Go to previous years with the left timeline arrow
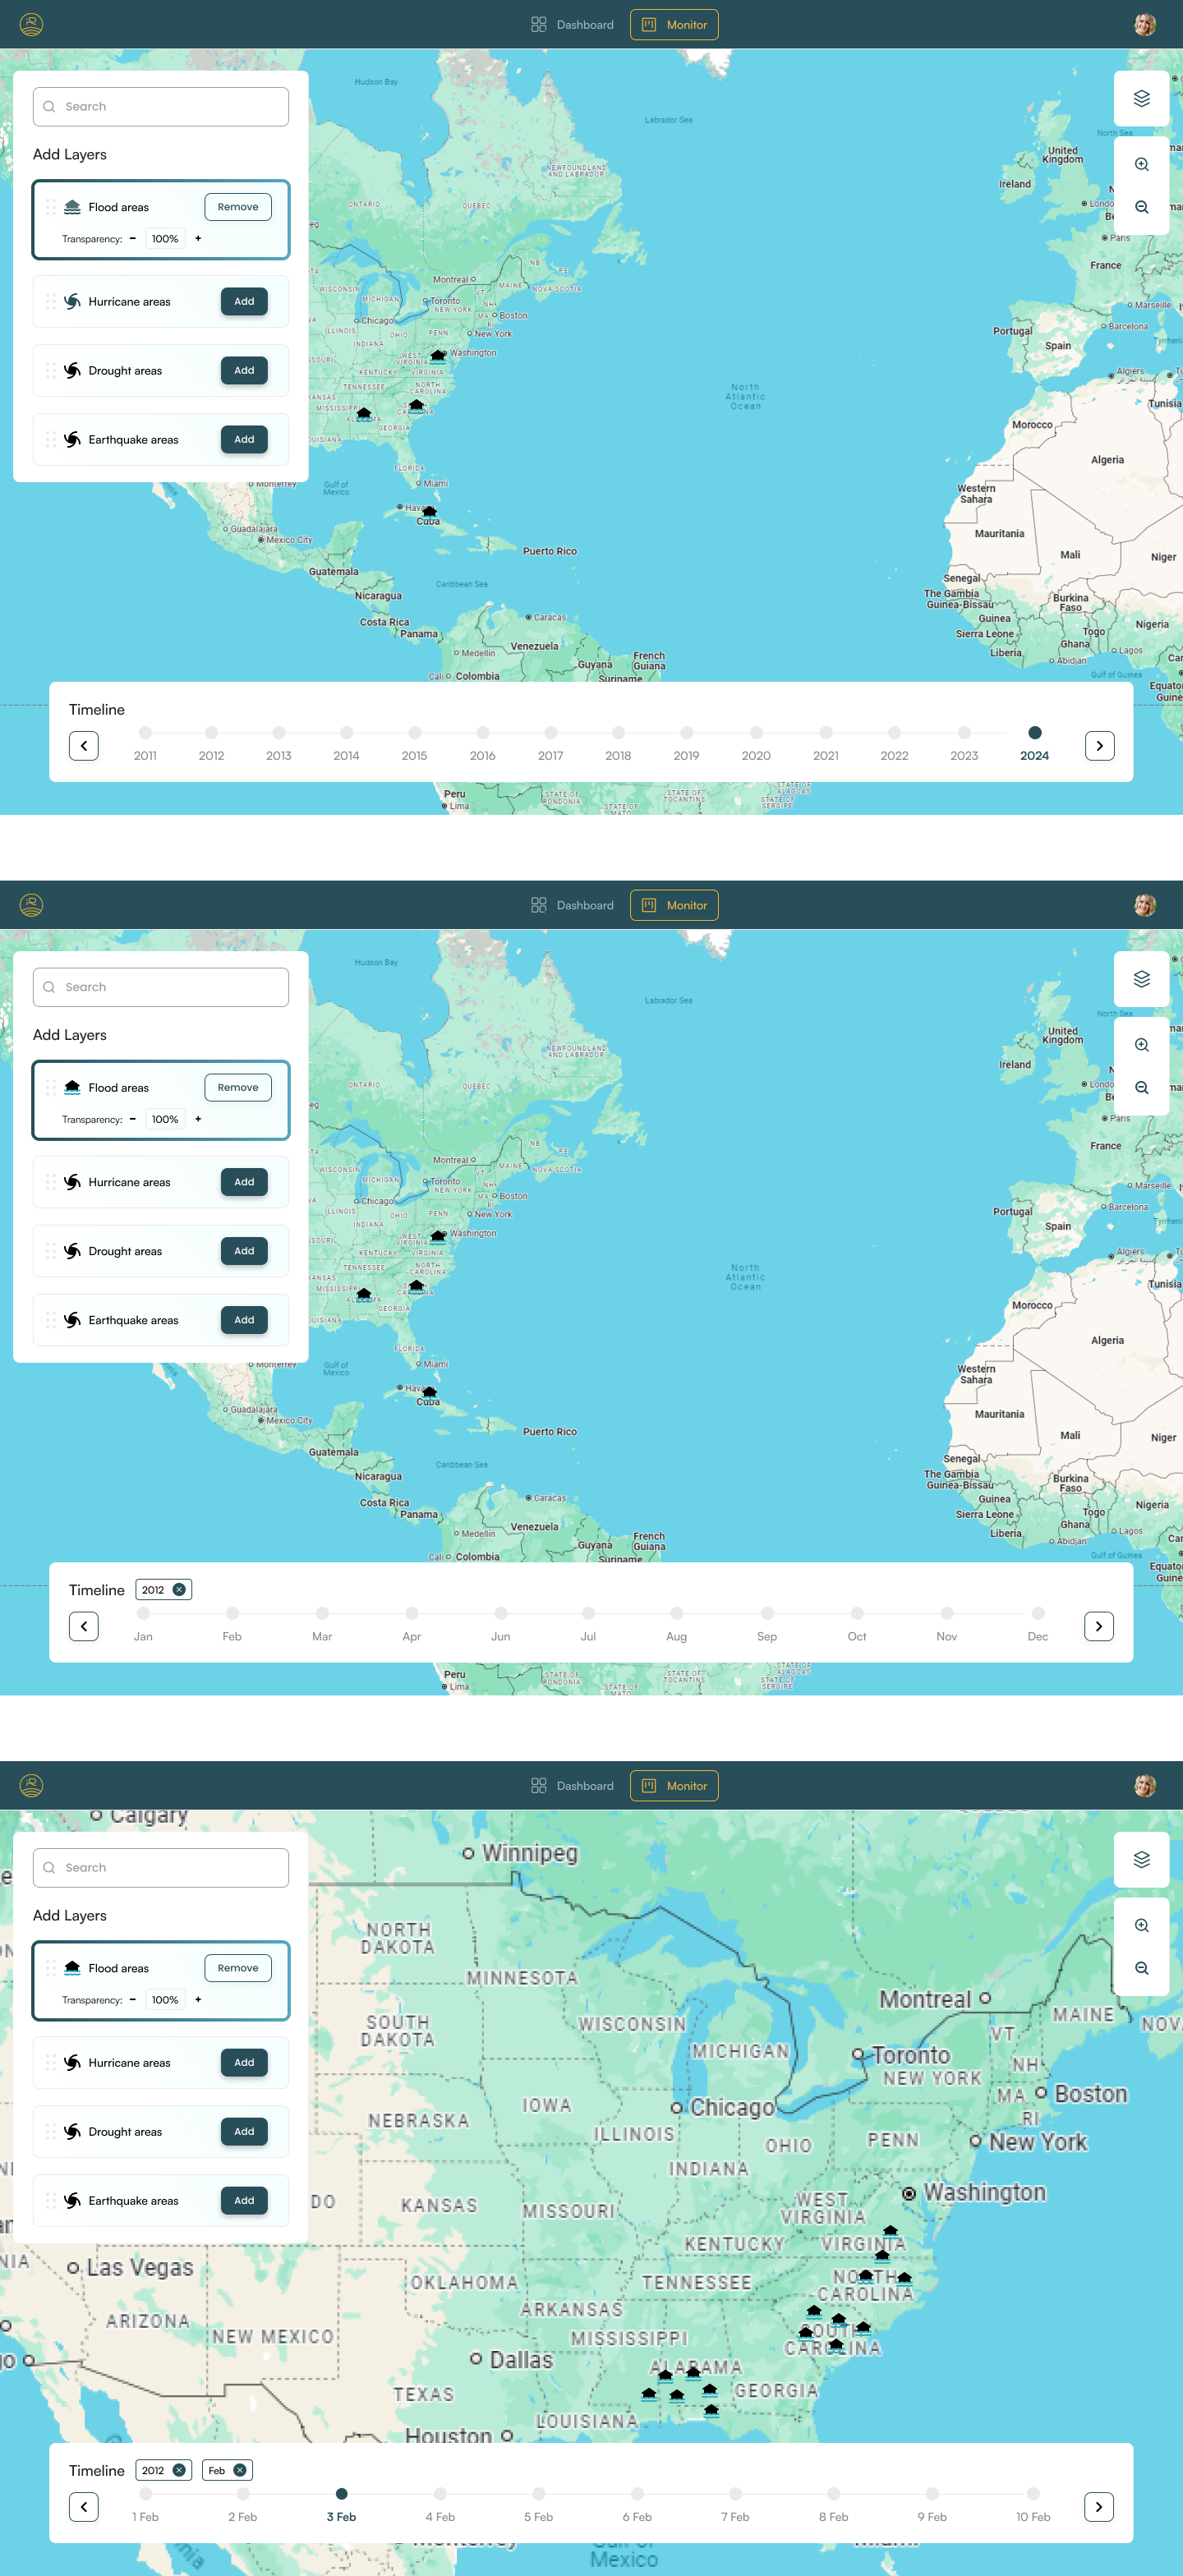 pyautogui.click(x=84, y=746)
